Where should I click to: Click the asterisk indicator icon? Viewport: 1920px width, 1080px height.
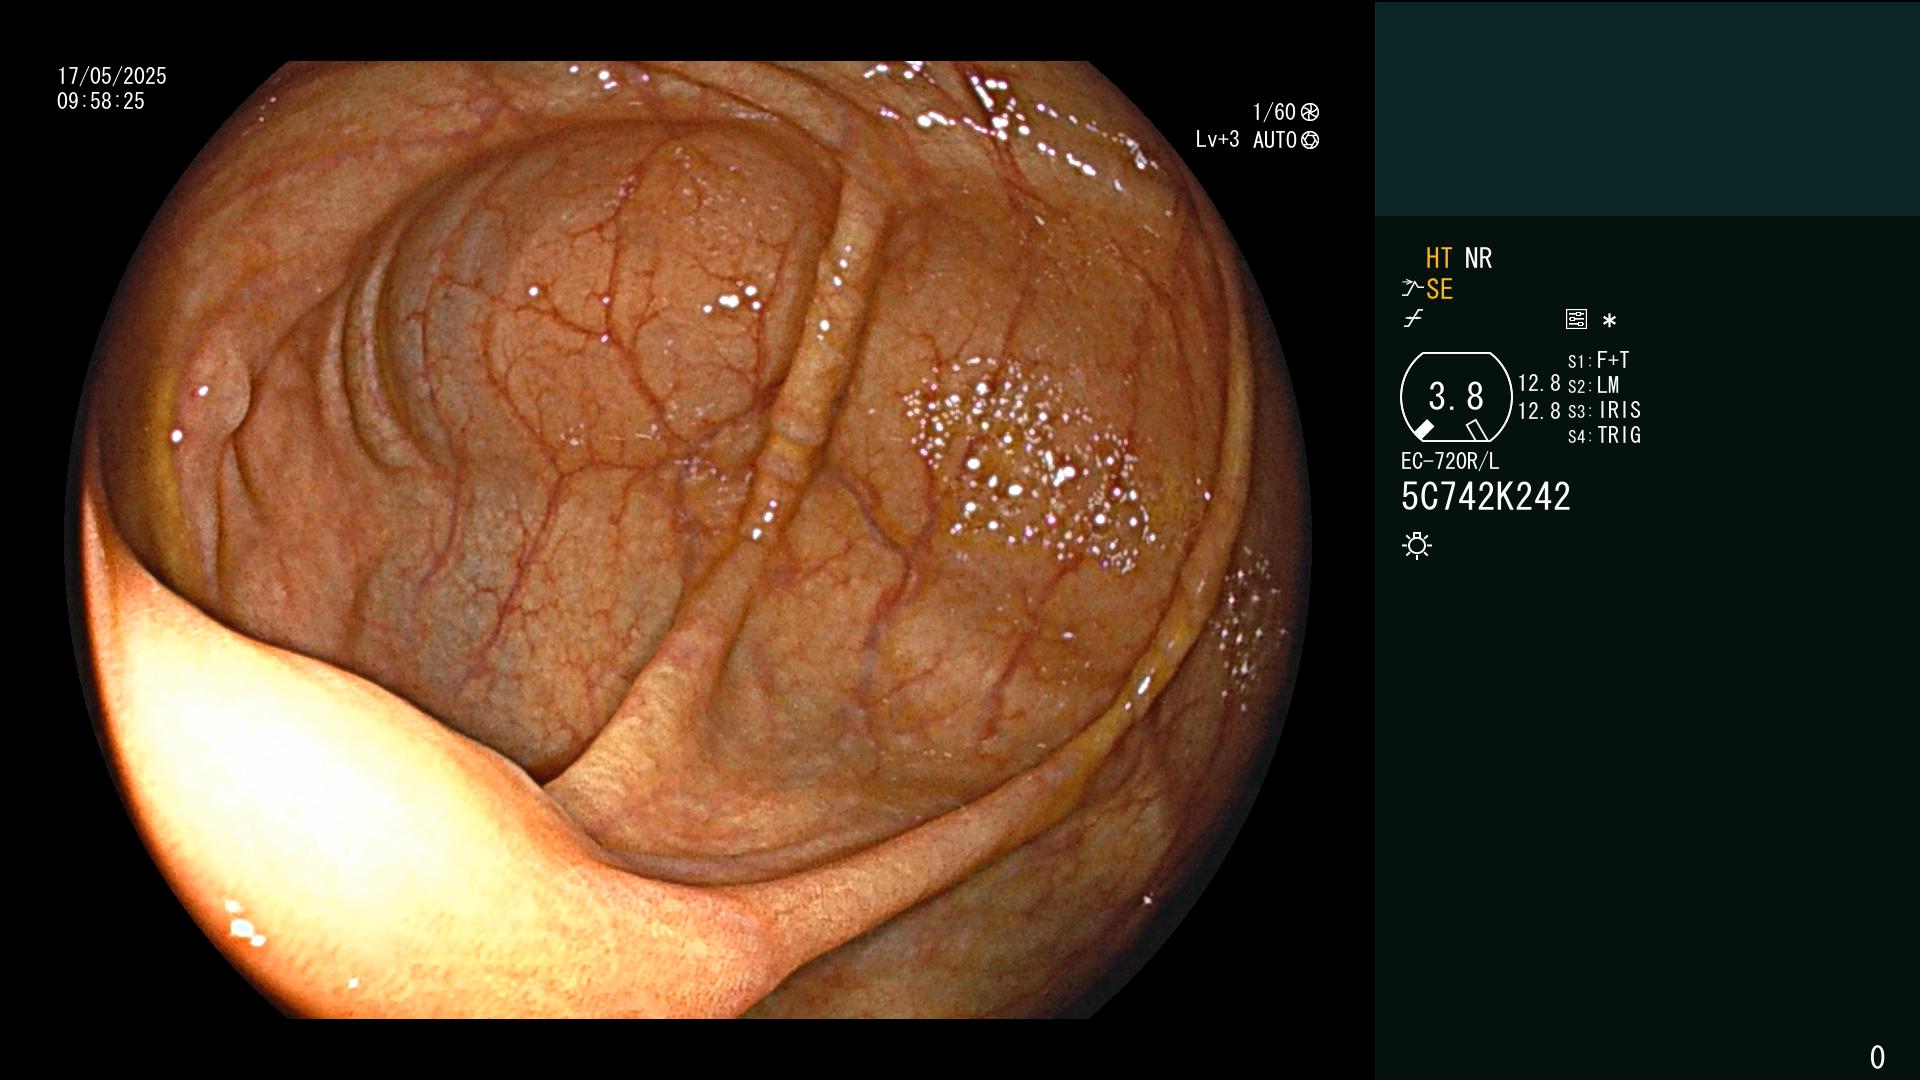1609,320
